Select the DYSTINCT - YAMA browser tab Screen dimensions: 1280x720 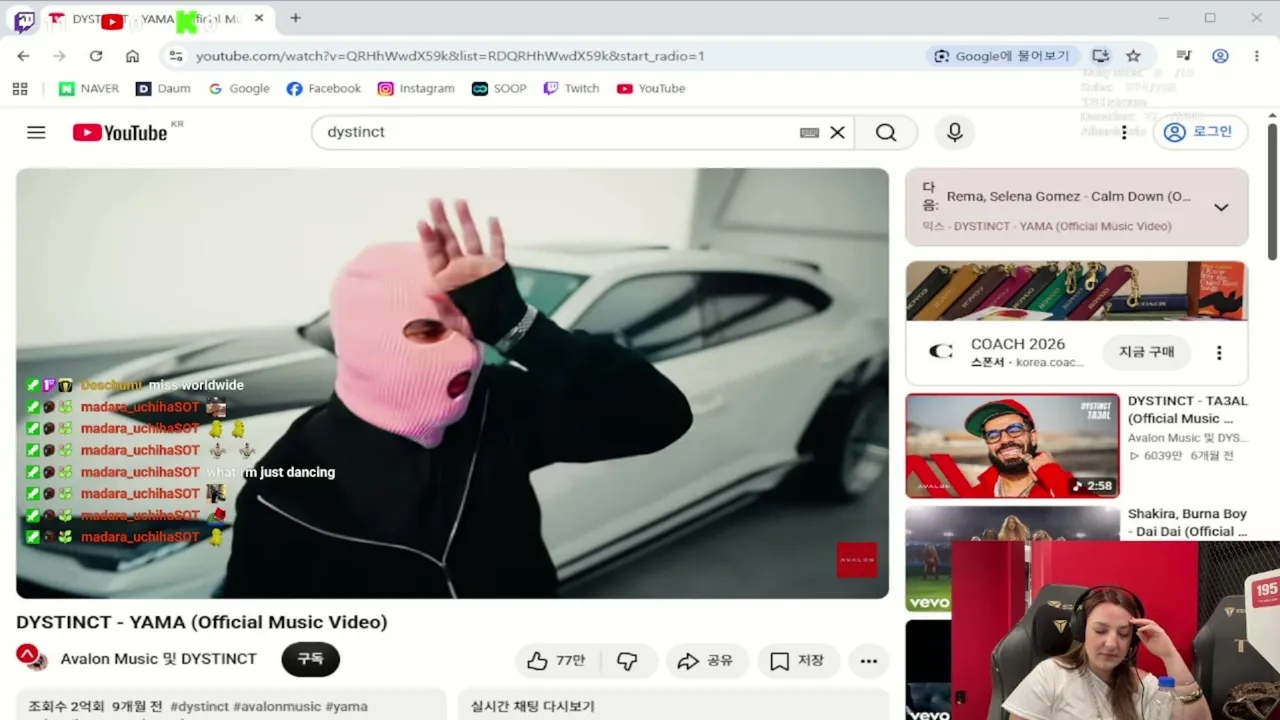point(157,19)
